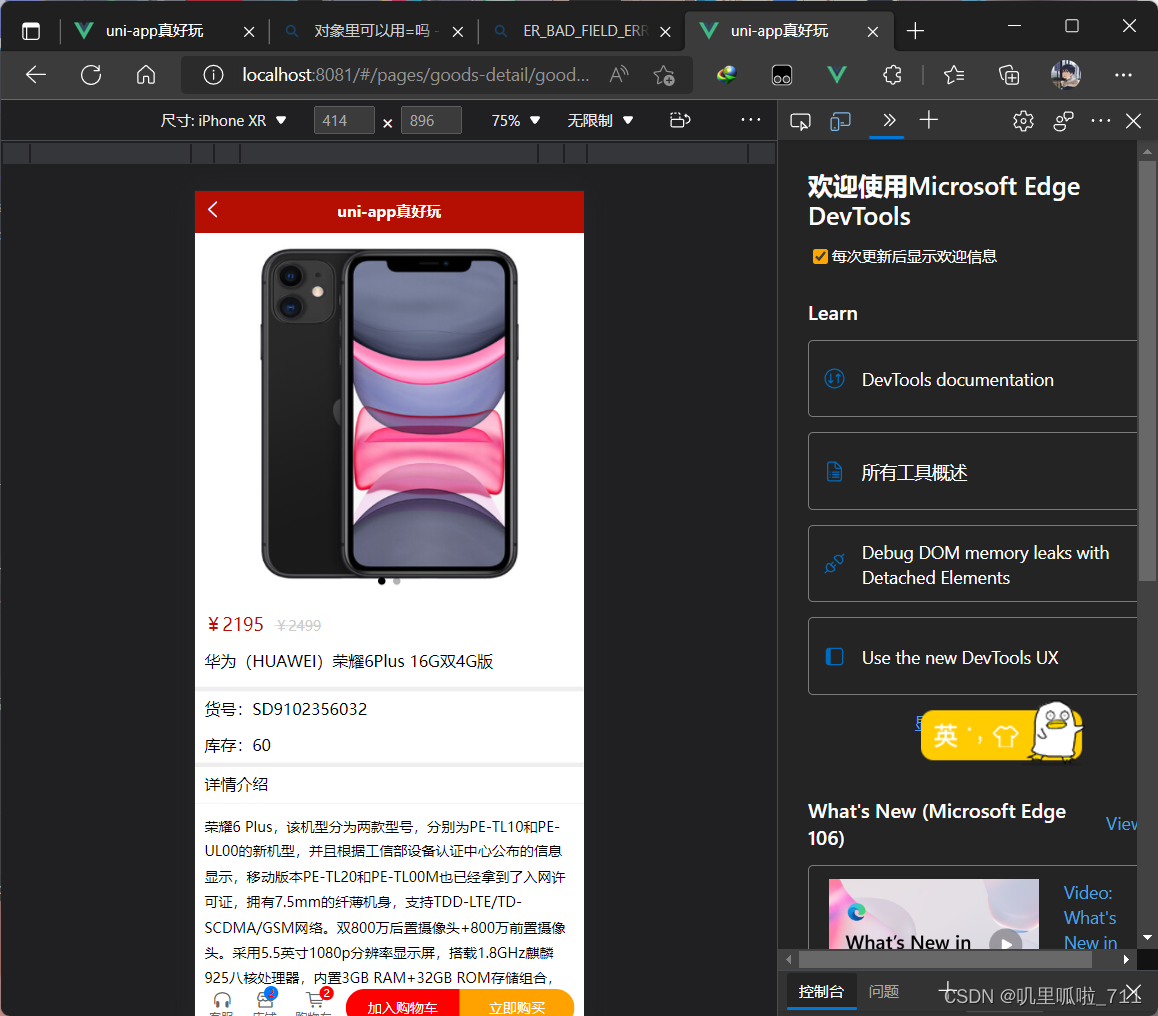The image size is (1158, 1016).
Task: Go back in the uni-app page header
Action: (213, 210)
